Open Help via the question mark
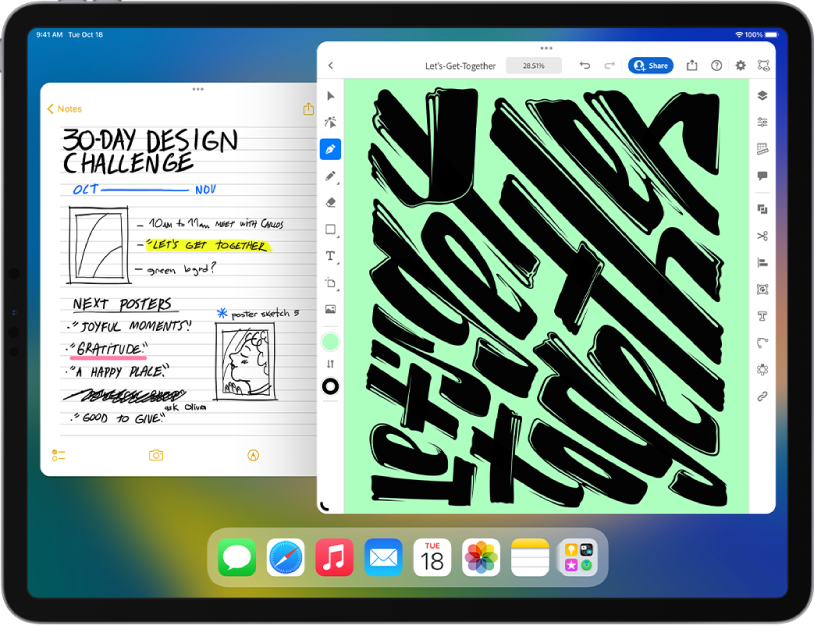 (x=717, y=65)
